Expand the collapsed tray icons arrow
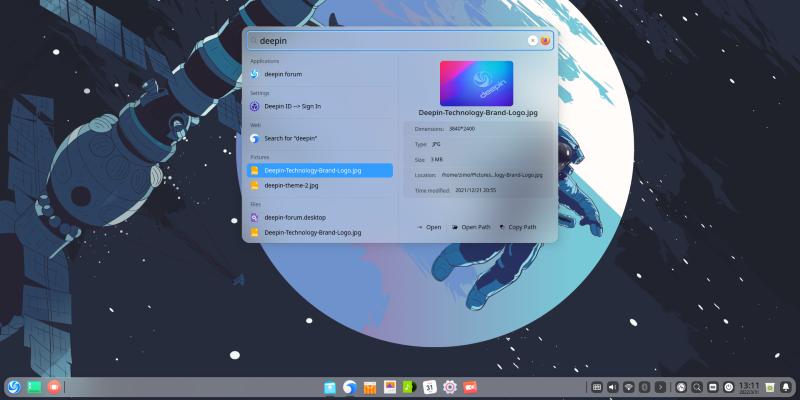Screen dimensions: 800x400 (661, 387)
